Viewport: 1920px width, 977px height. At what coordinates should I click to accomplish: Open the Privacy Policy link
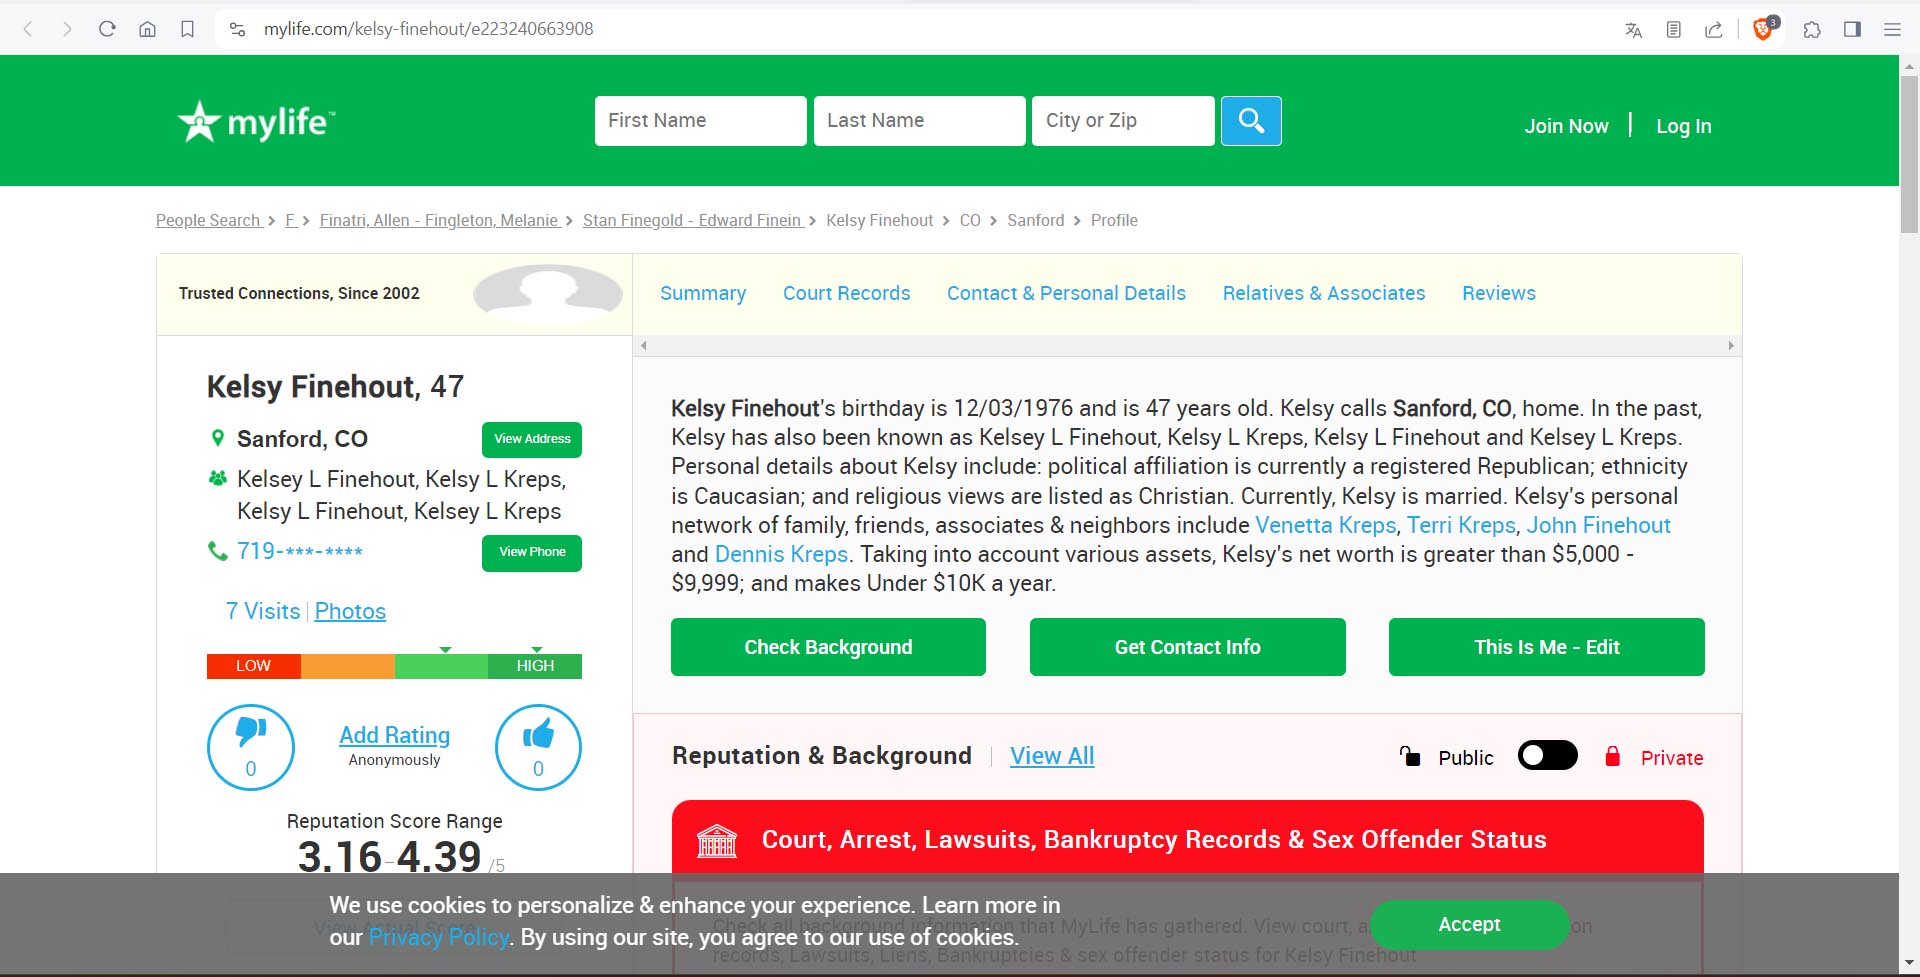point(439,937)
